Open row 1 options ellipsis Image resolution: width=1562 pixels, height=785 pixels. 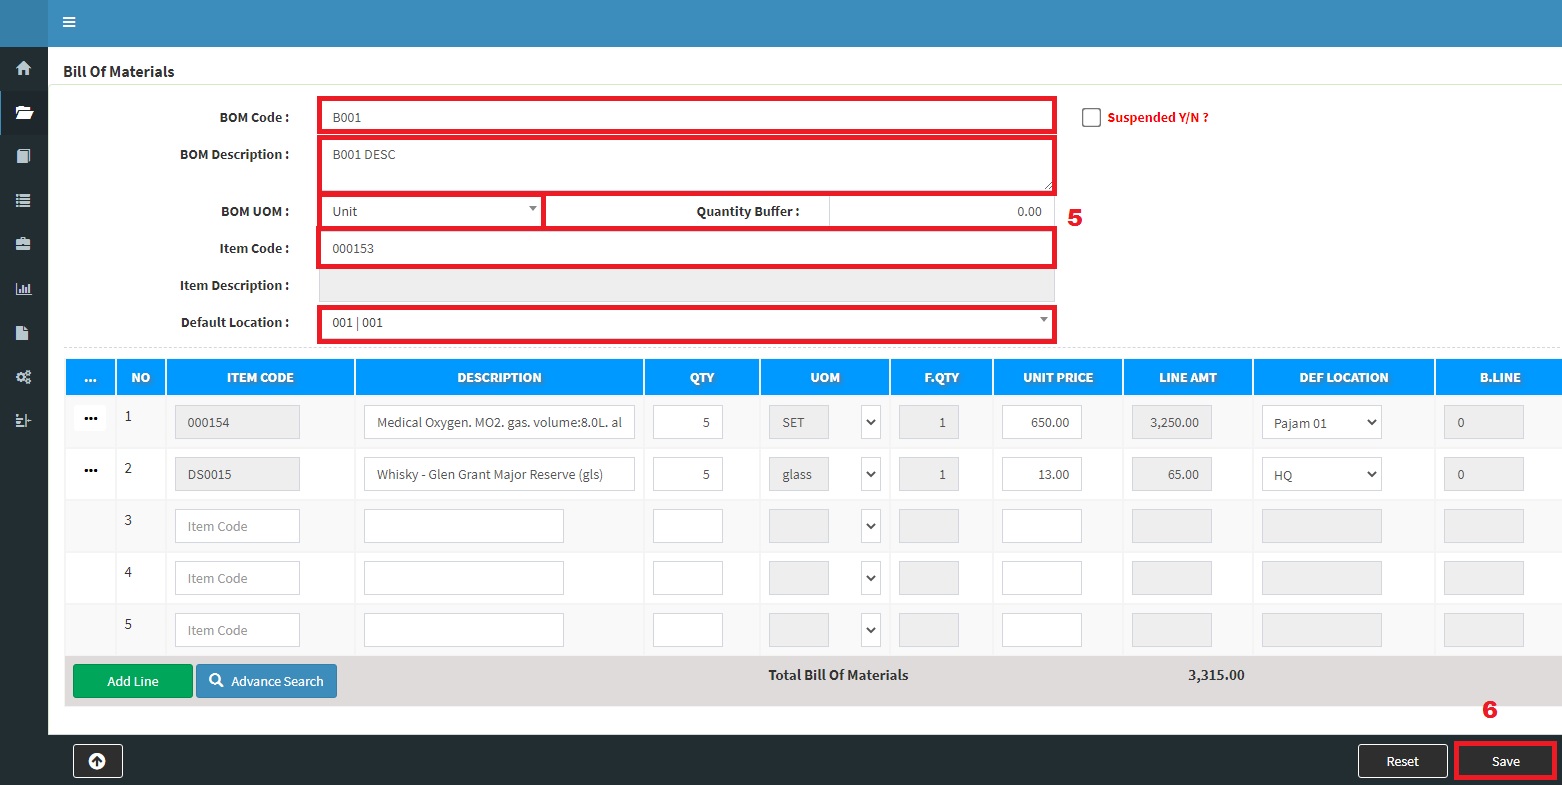91,418
